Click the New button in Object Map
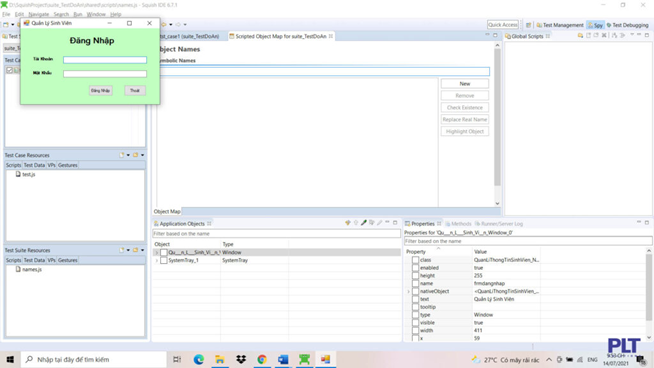The image size is (654, 368). [x=465, y=84]
